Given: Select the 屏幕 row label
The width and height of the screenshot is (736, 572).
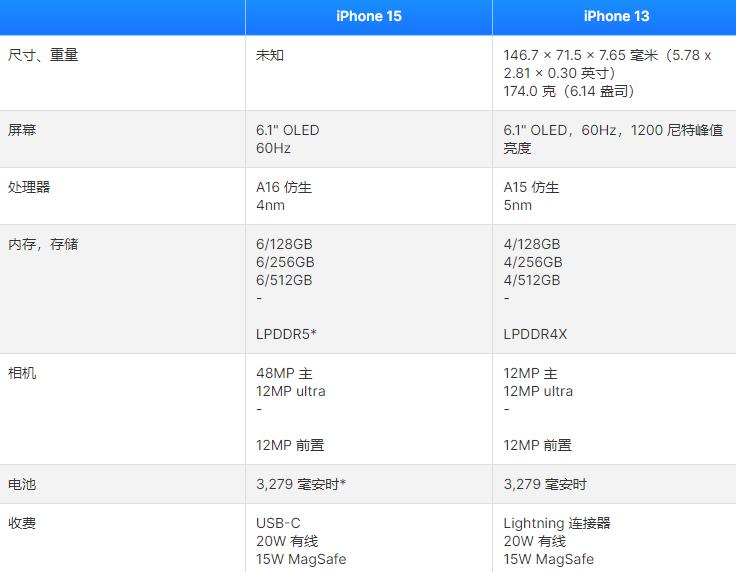Looking at the screenshot, I should (22, 130).
